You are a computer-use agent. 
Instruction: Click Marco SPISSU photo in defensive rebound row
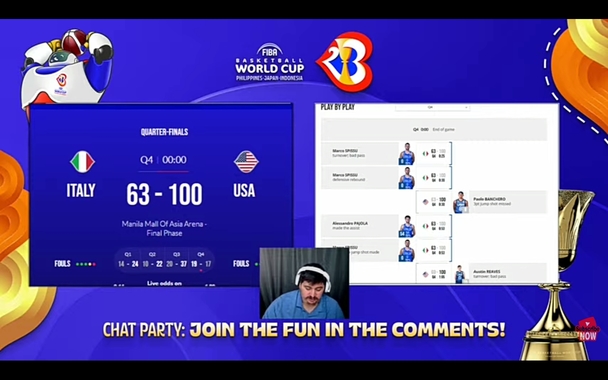tap(406, 178)
